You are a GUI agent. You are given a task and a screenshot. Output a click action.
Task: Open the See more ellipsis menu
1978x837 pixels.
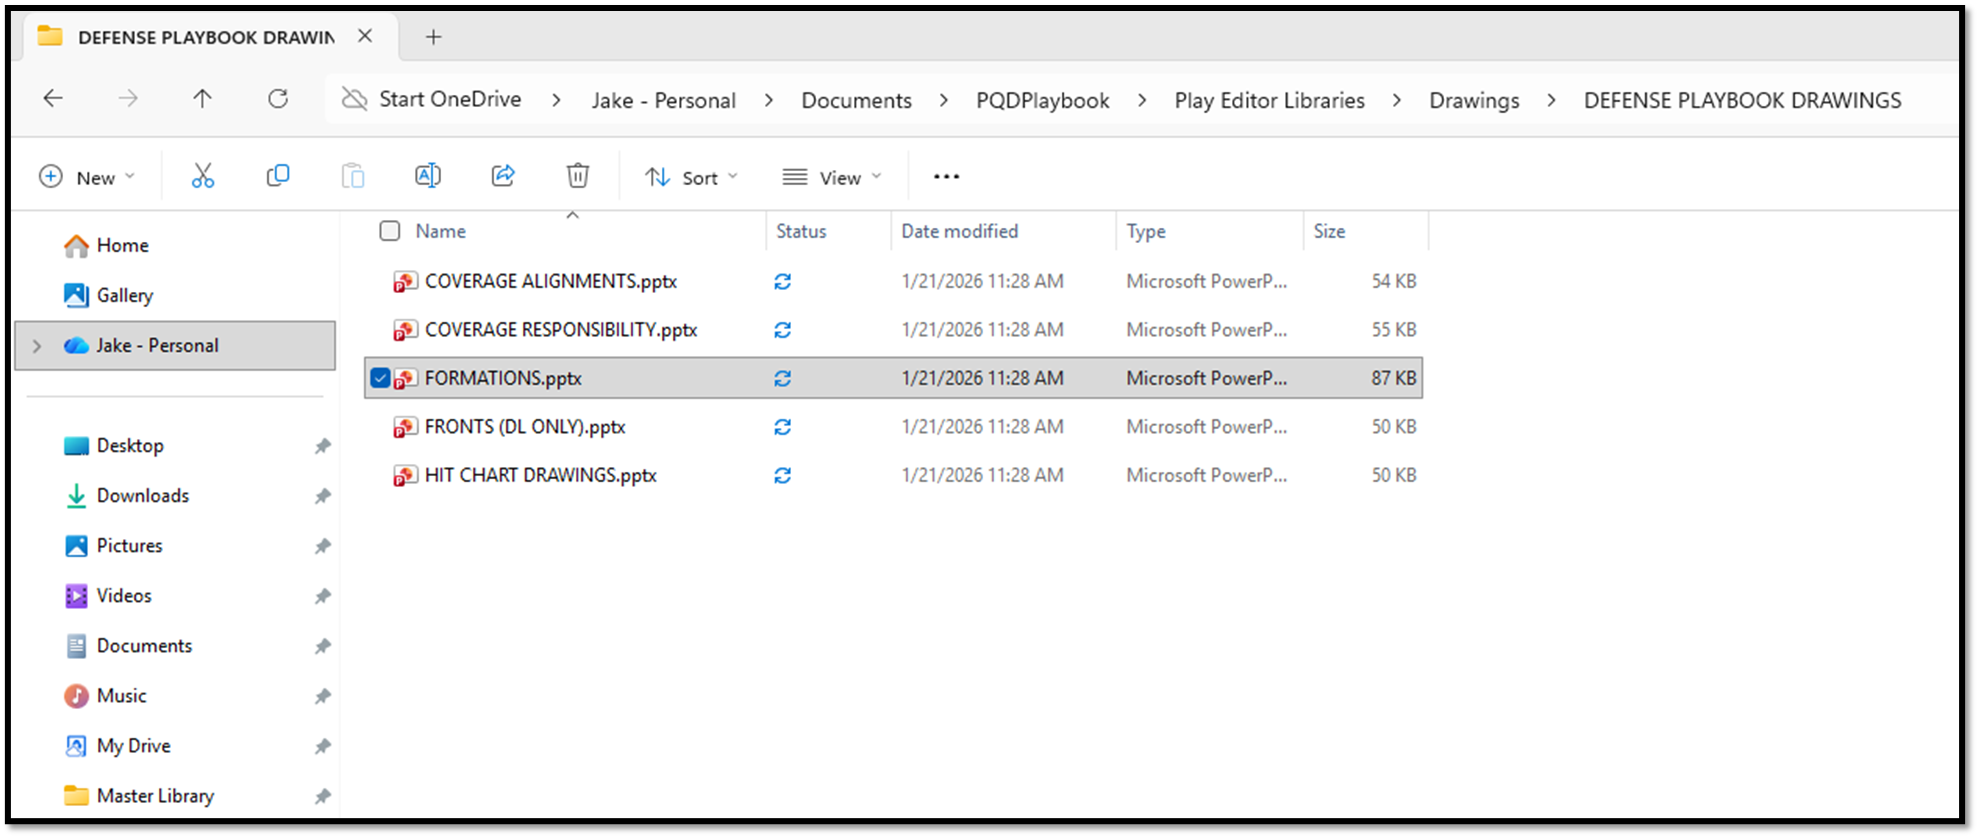click(946, 177)
